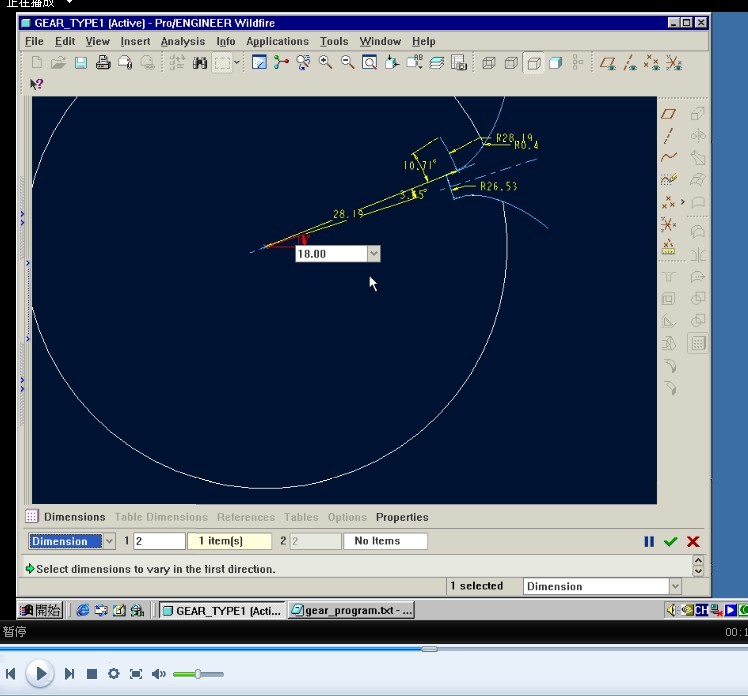This screenshot has height=696, width=748.
Task: Click media player Stop button
Action: click(92, 674)
